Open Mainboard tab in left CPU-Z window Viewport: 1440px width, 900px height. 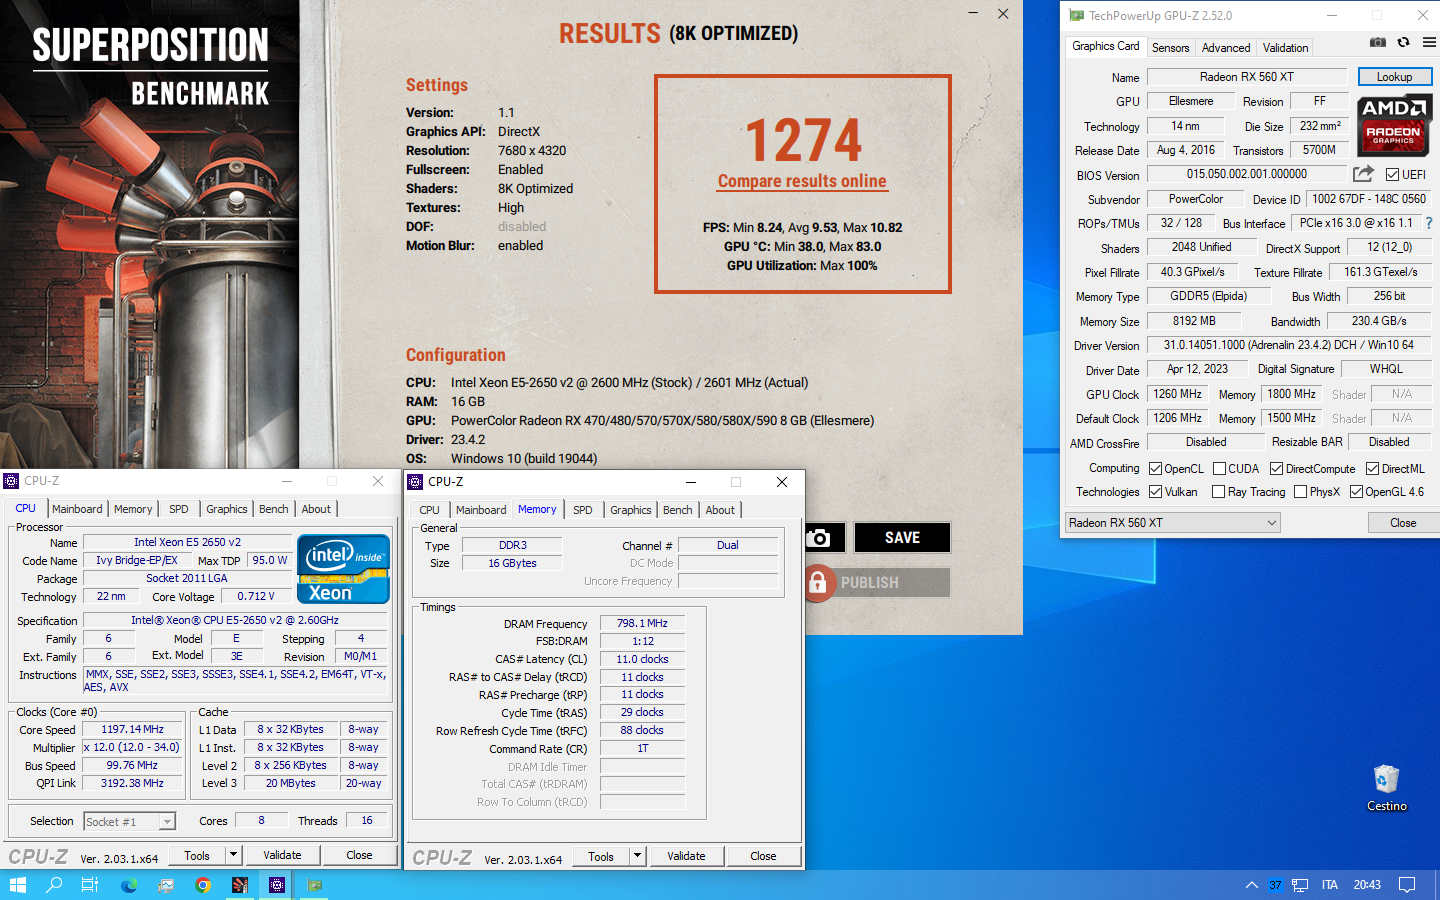click(77, 509)
